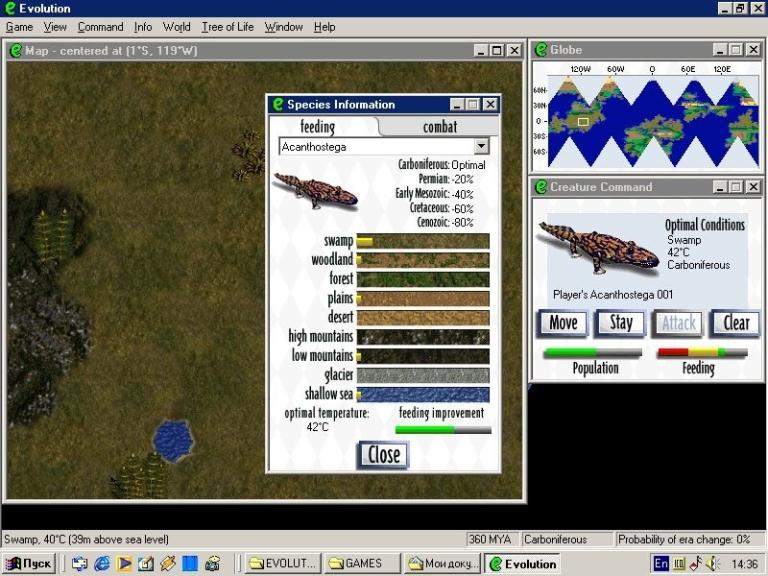Open Internet Explorer from quick launch
This screenshot has height=576, width=768.
click(x=102, y=564)
